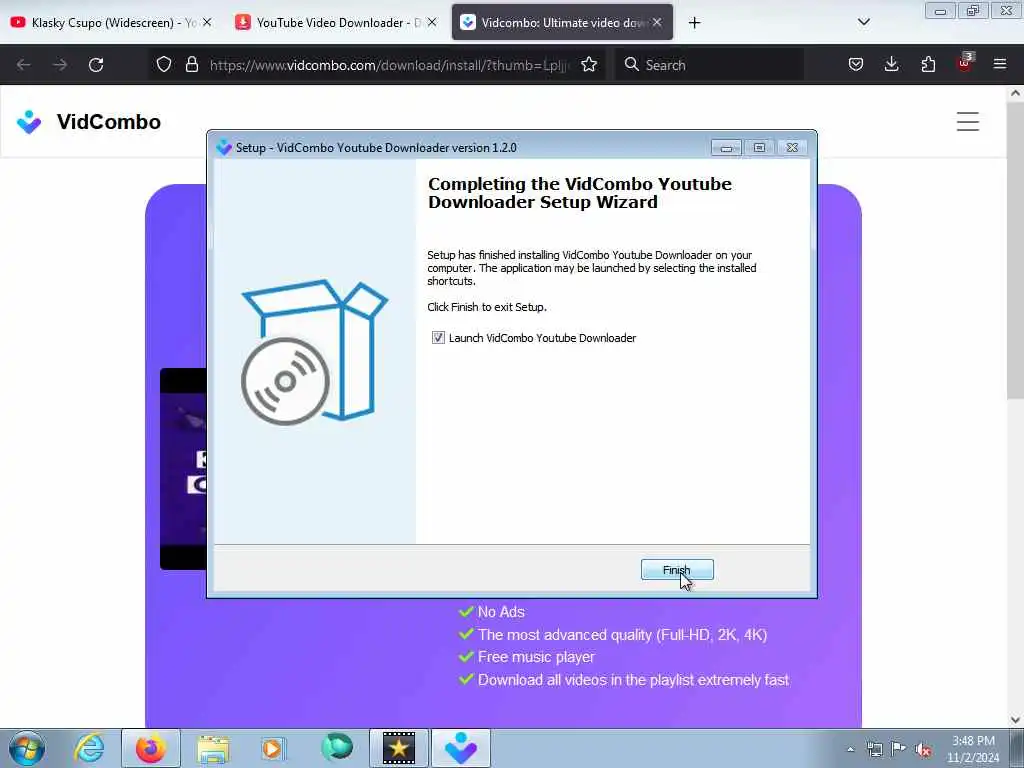1024x768 pixels.
Task: Minimize the Setup wizard window
Action: point(726,148)
